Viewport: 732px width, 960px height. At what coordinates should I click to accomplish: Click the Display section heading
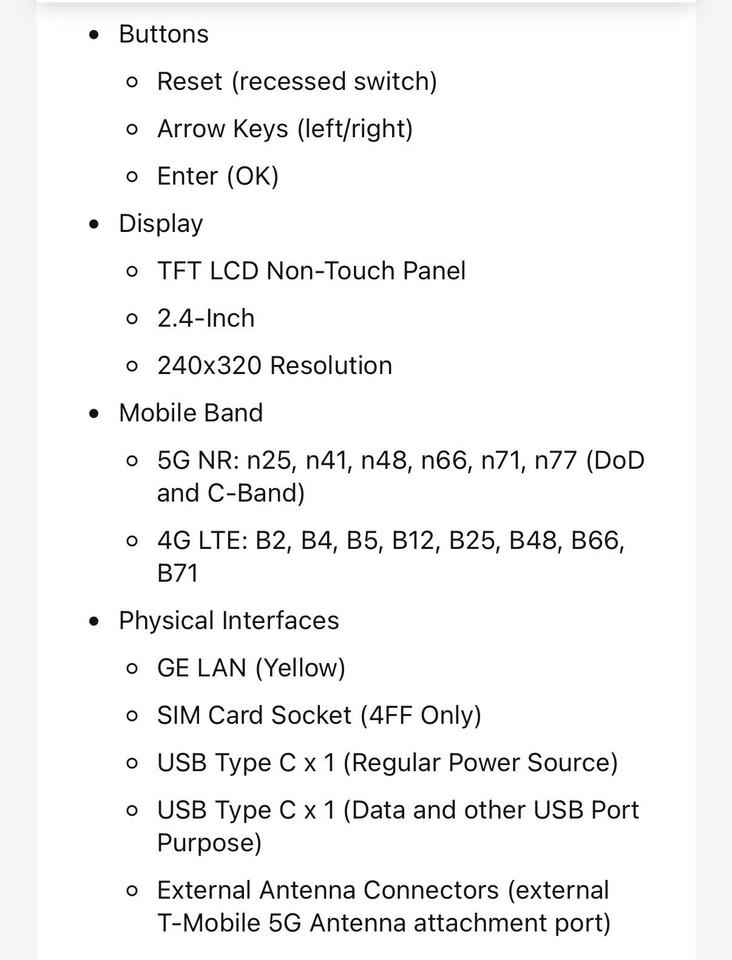(x=160, y=224)
